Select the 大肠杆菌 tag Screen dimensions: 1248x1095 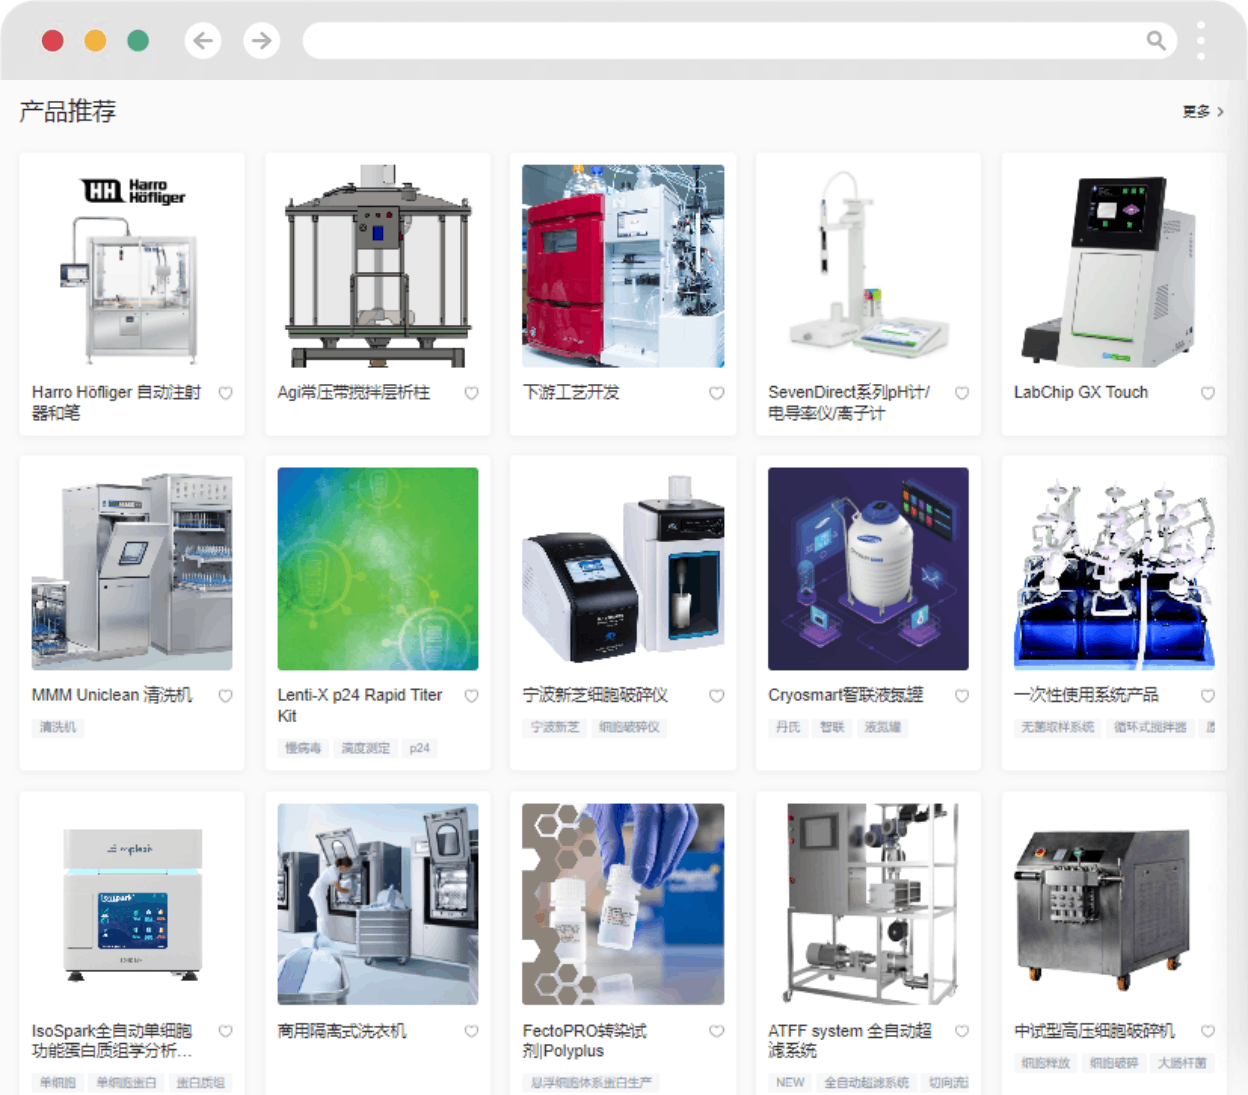coord(1182,1063)
